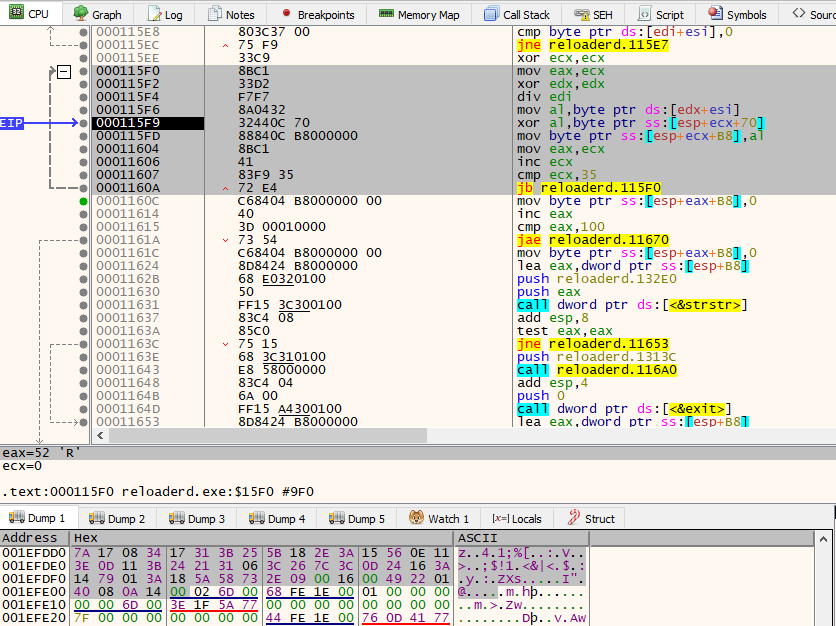Select the push reloaderd.132E0 instruction
The image size is (836, 626).
597,279
